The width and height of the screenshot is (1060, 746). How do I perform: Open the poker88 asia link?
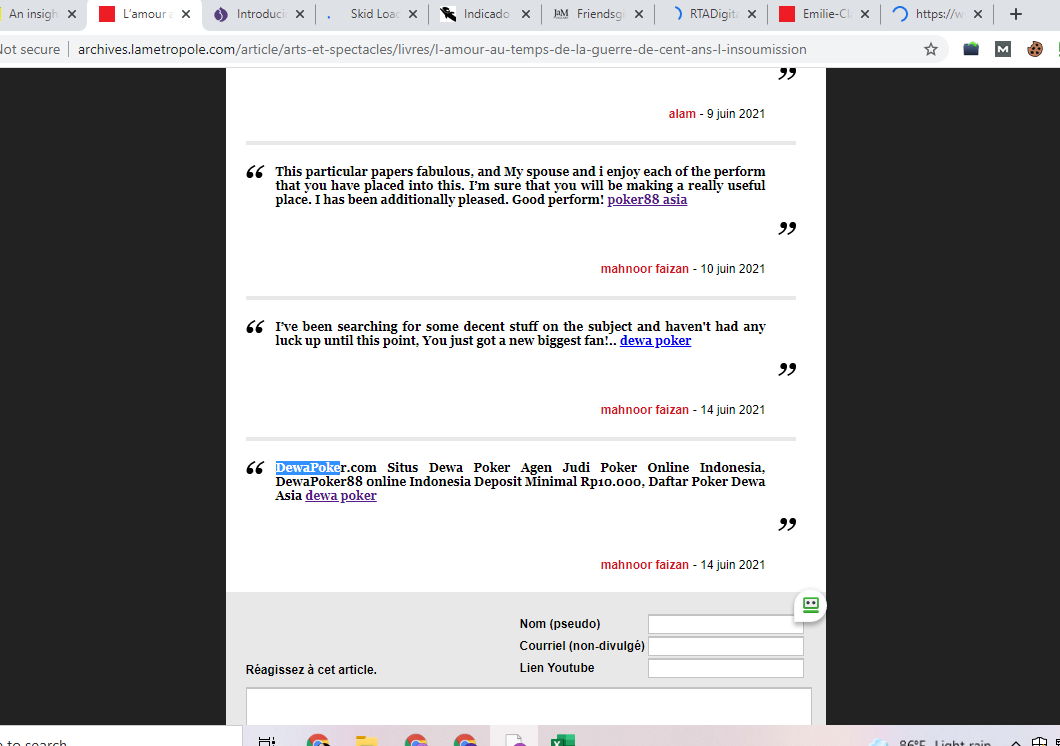[x=647, y=200]
